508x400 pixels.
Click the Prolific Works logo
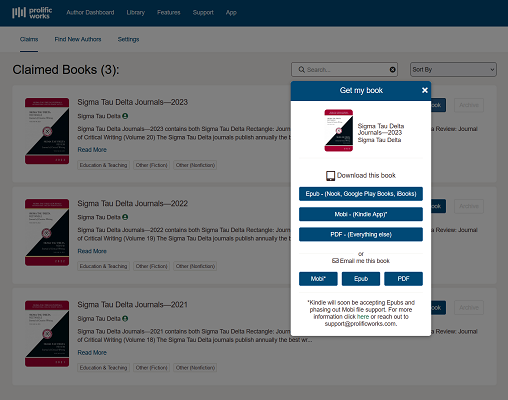click(32, 13)
